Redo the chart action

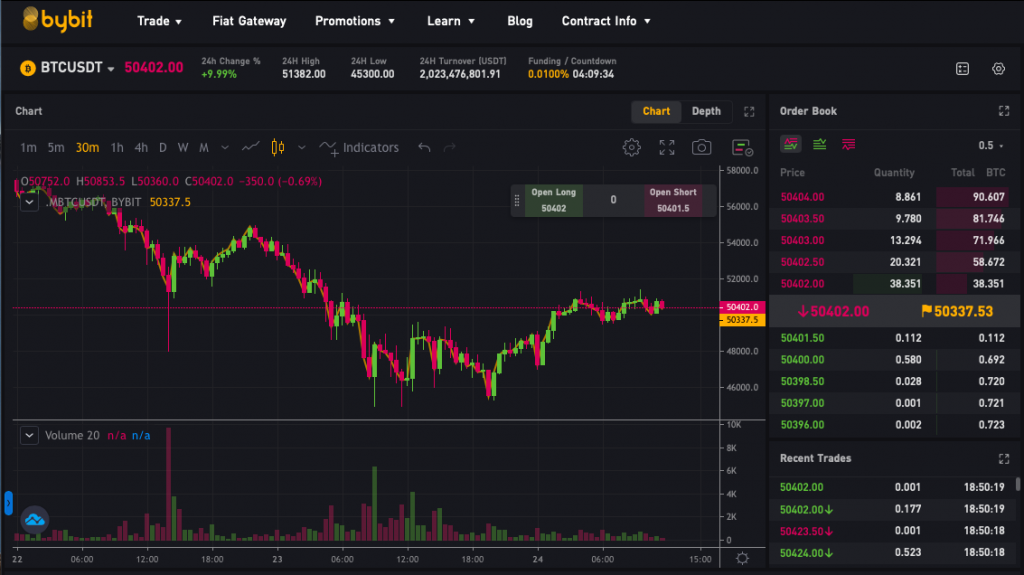[x=449, y=148]
